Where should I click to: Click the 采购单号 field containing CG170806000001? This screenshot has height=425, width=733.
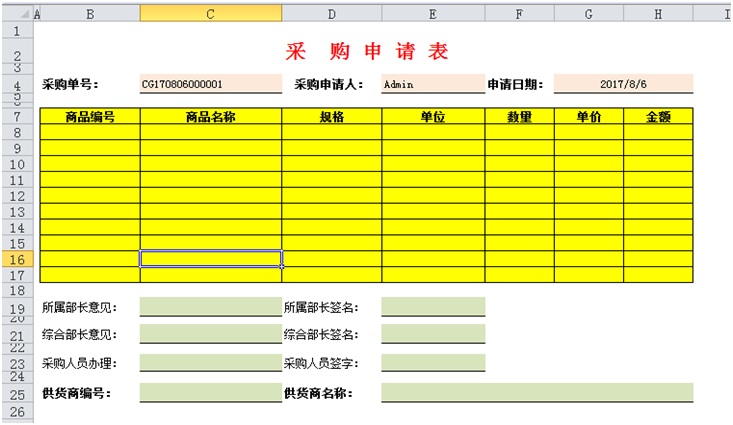(210, 85)
